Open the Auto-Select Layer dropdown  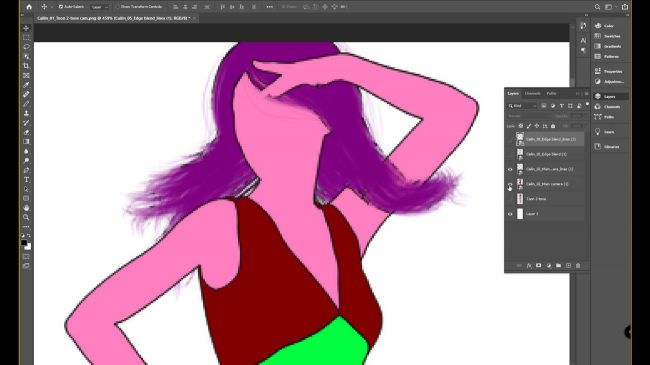point(100,7)
